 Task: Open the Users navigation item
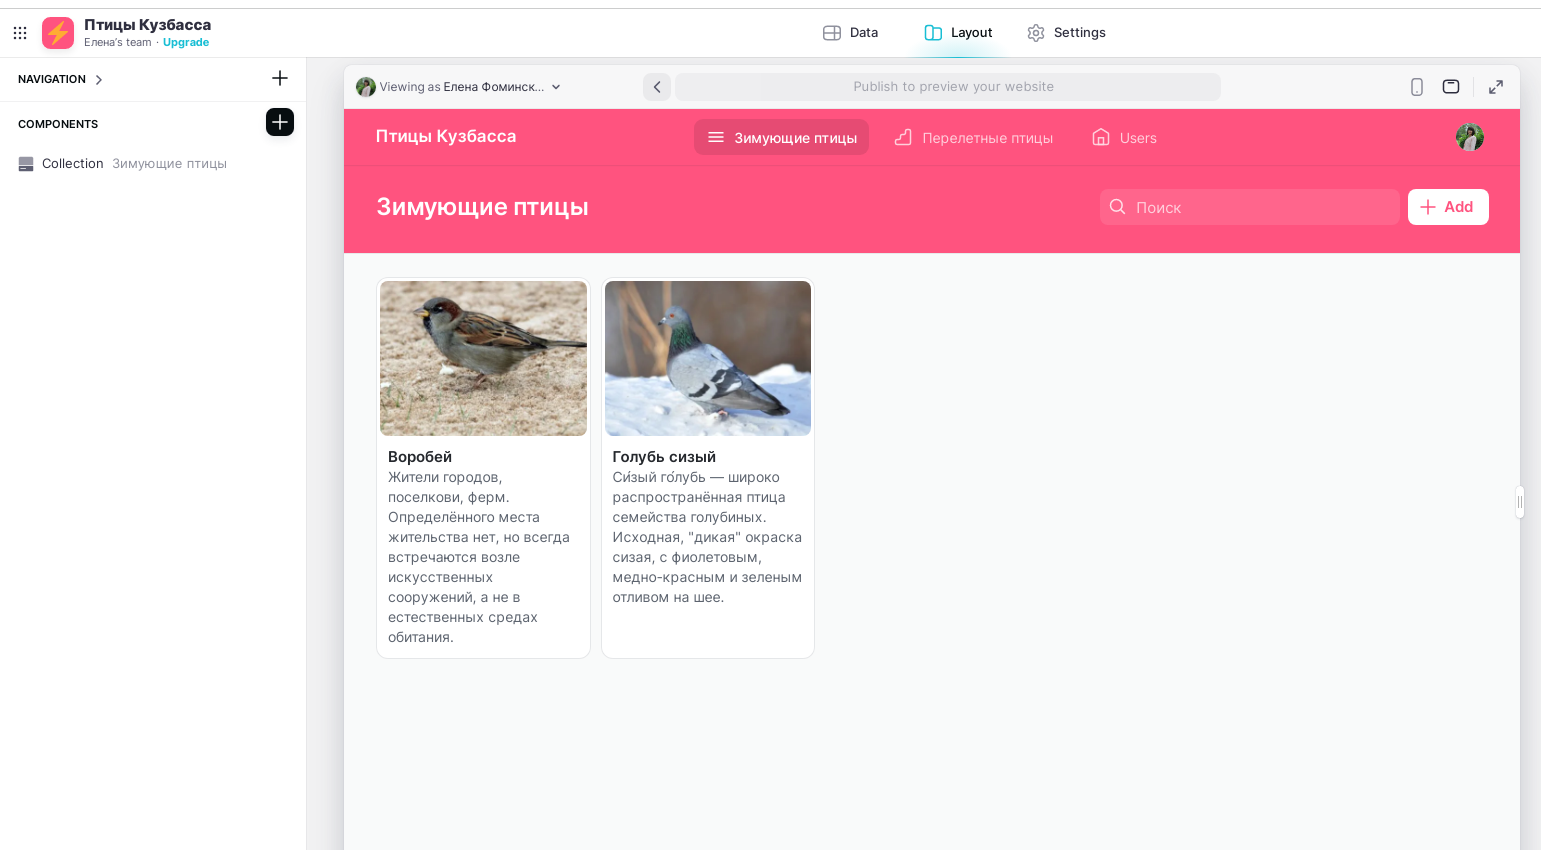click(1125, 138)
